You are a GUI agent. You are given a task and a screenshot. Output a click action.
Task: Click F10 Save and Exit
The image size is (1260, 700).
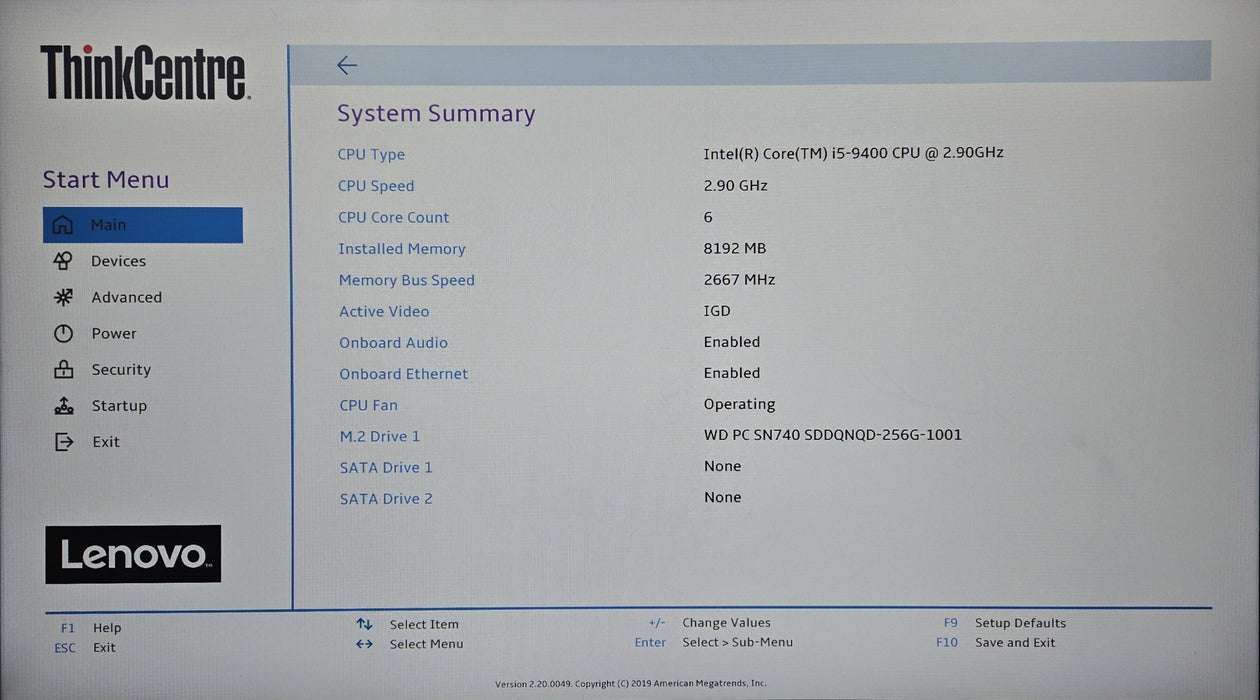pos(995,643)
